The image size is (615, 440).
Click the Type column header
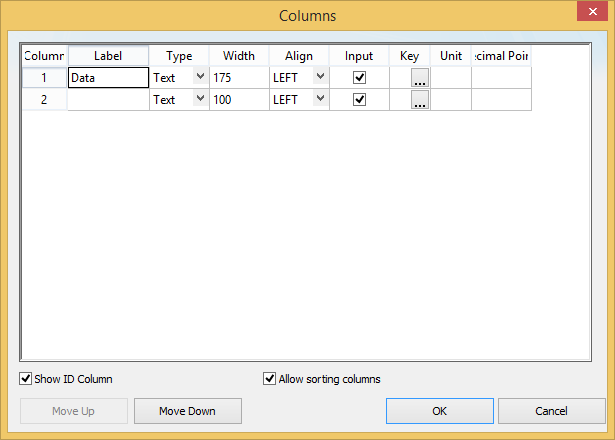click(x=179, y=56)
